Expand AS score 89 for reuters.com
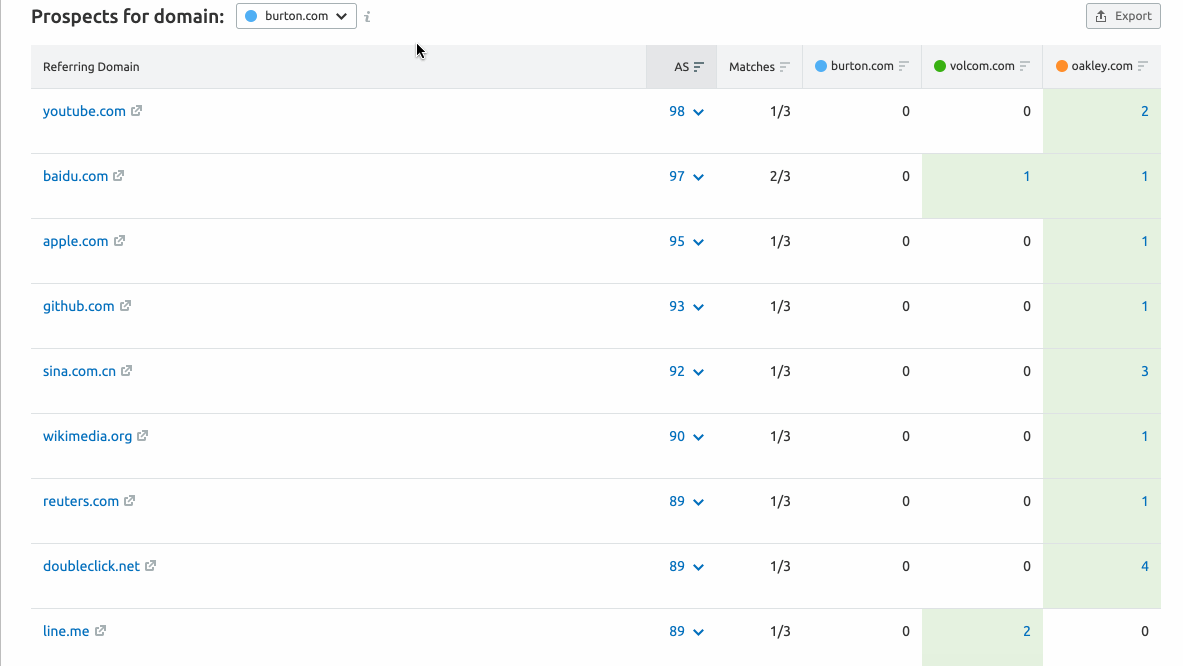Image resolution: width=1183 pixels, height=666 pixels. (687, 501)
